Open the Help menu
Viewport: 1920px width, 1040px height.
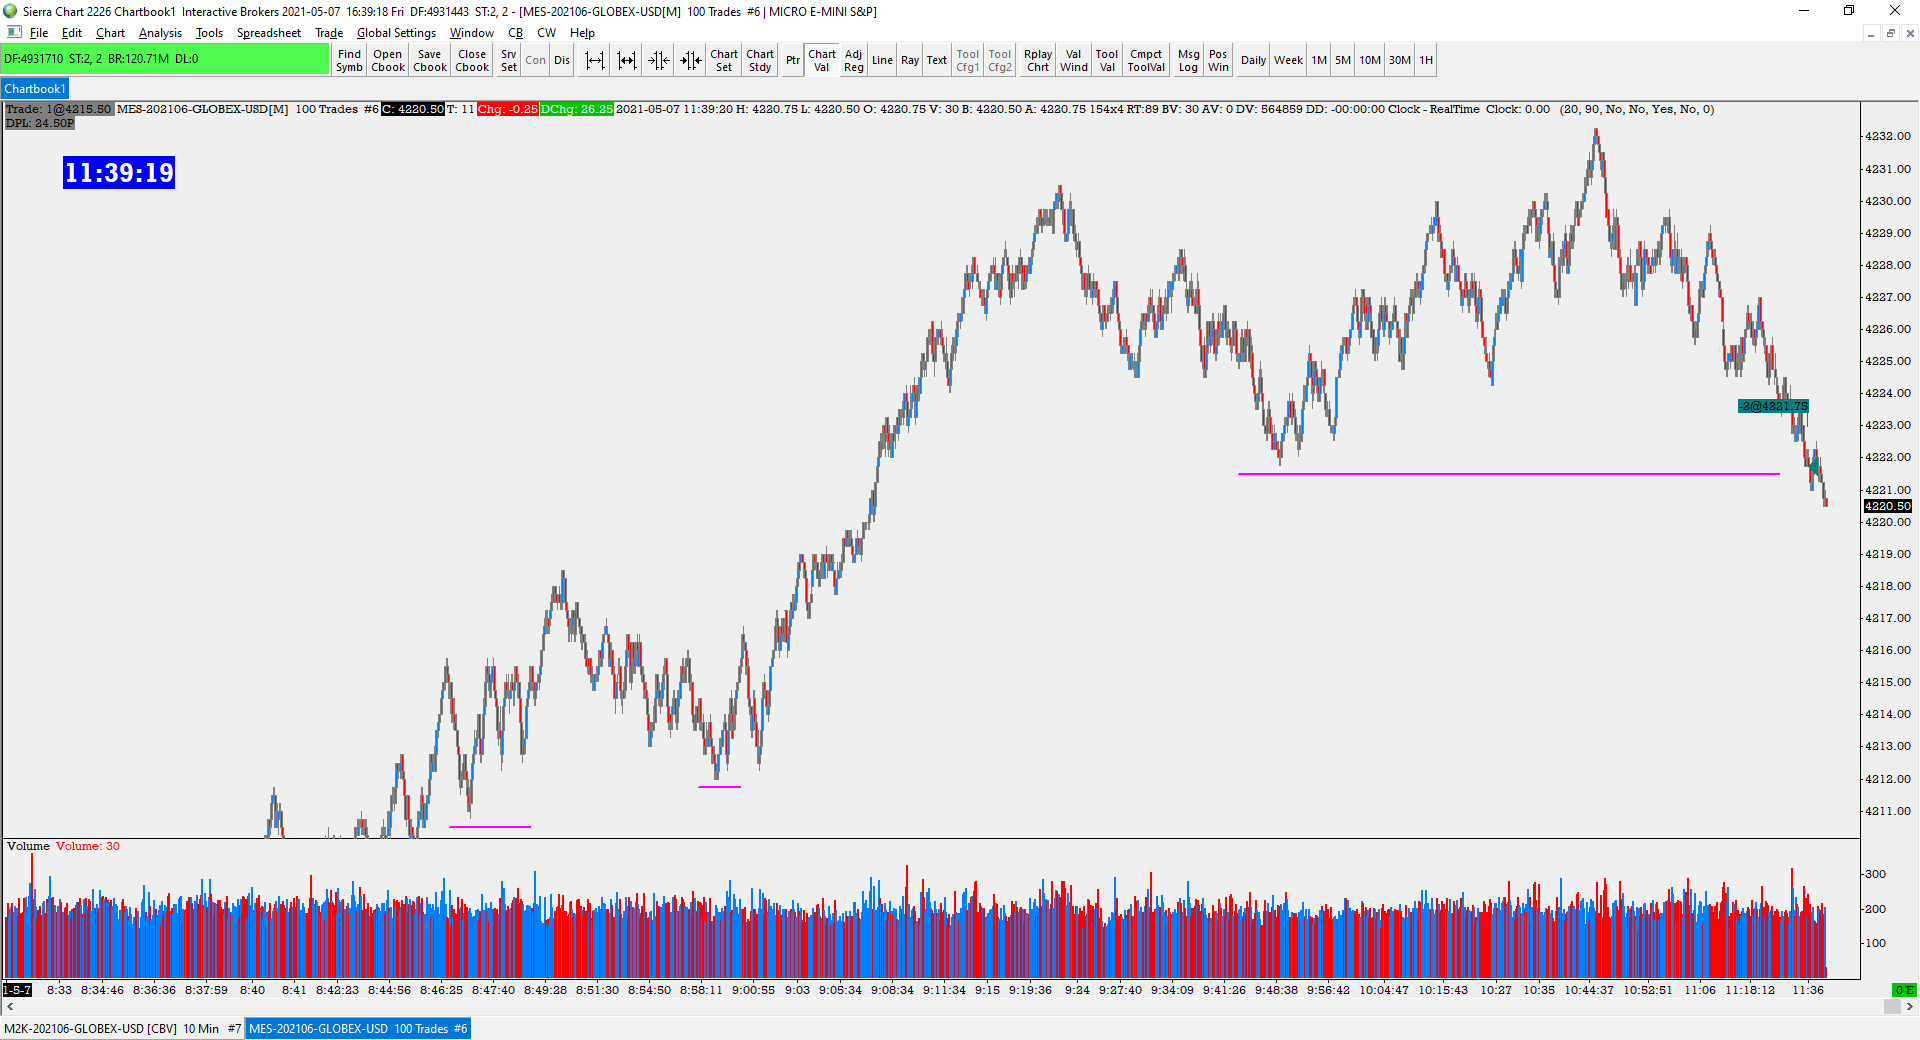[x=582, y=33]
